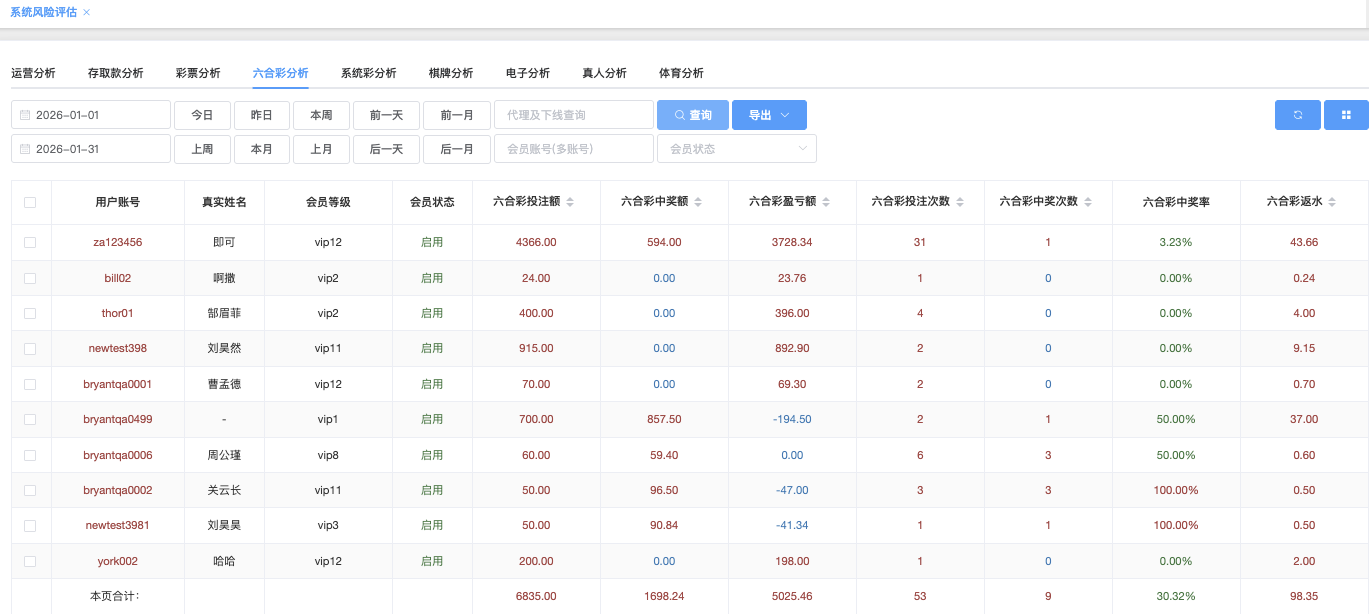Sort by 六合彩盈亏额 column
The width and height of the screenshot is (1369, 614).
coord(826,202)
